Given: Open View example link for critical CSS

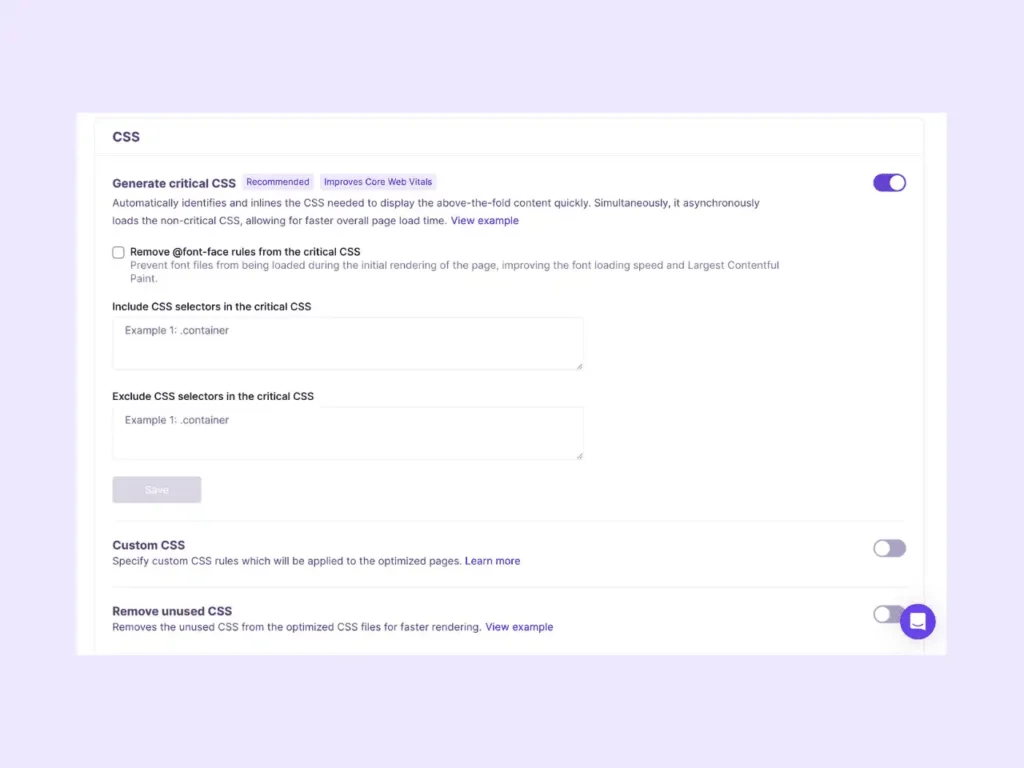Looking at the screenshot, I should click(x=485, y=221).
